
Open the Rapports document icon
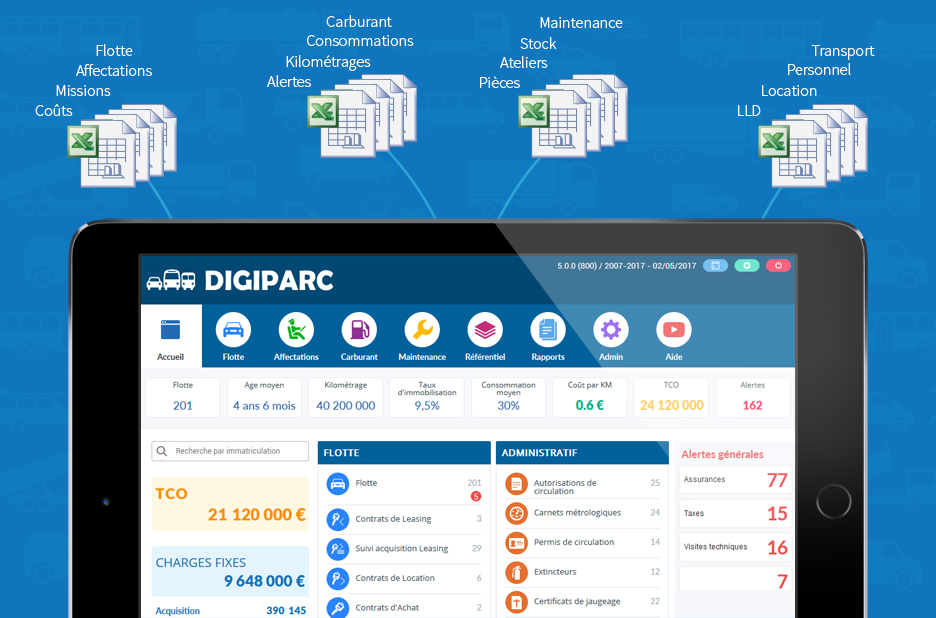coord(548,330)
